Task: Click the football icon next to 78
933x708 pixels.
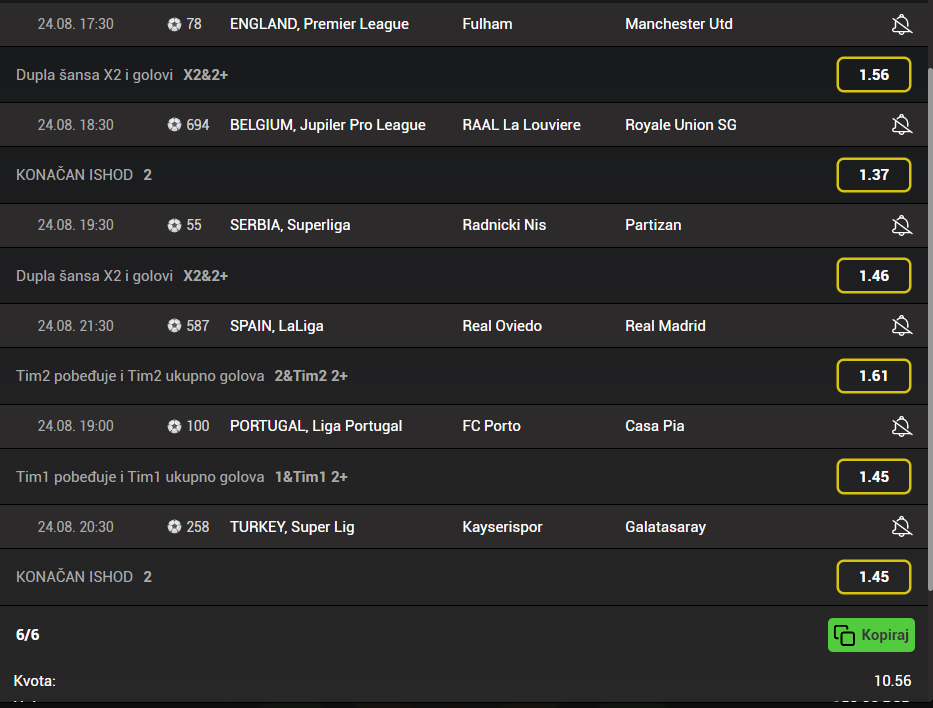Action: click(x=175, y=24)
